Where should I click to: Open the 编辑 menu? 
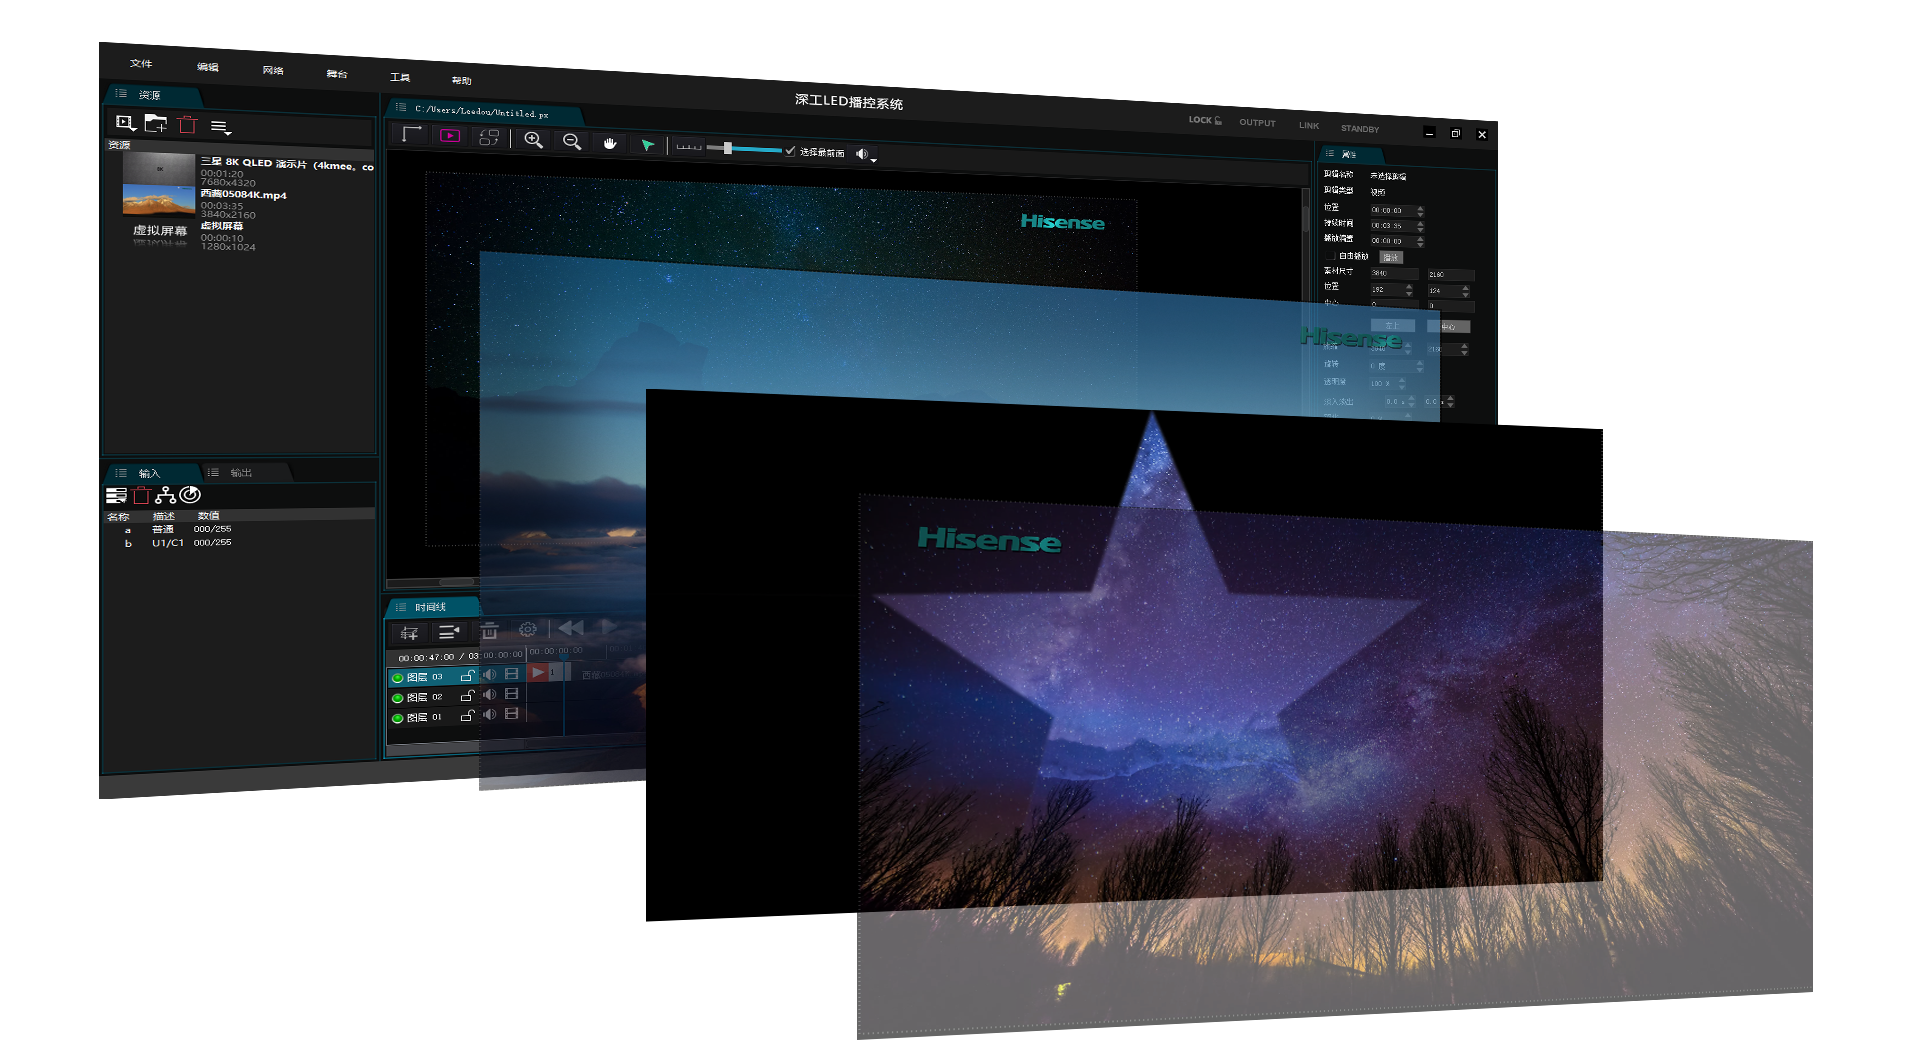tap(208, 67)
